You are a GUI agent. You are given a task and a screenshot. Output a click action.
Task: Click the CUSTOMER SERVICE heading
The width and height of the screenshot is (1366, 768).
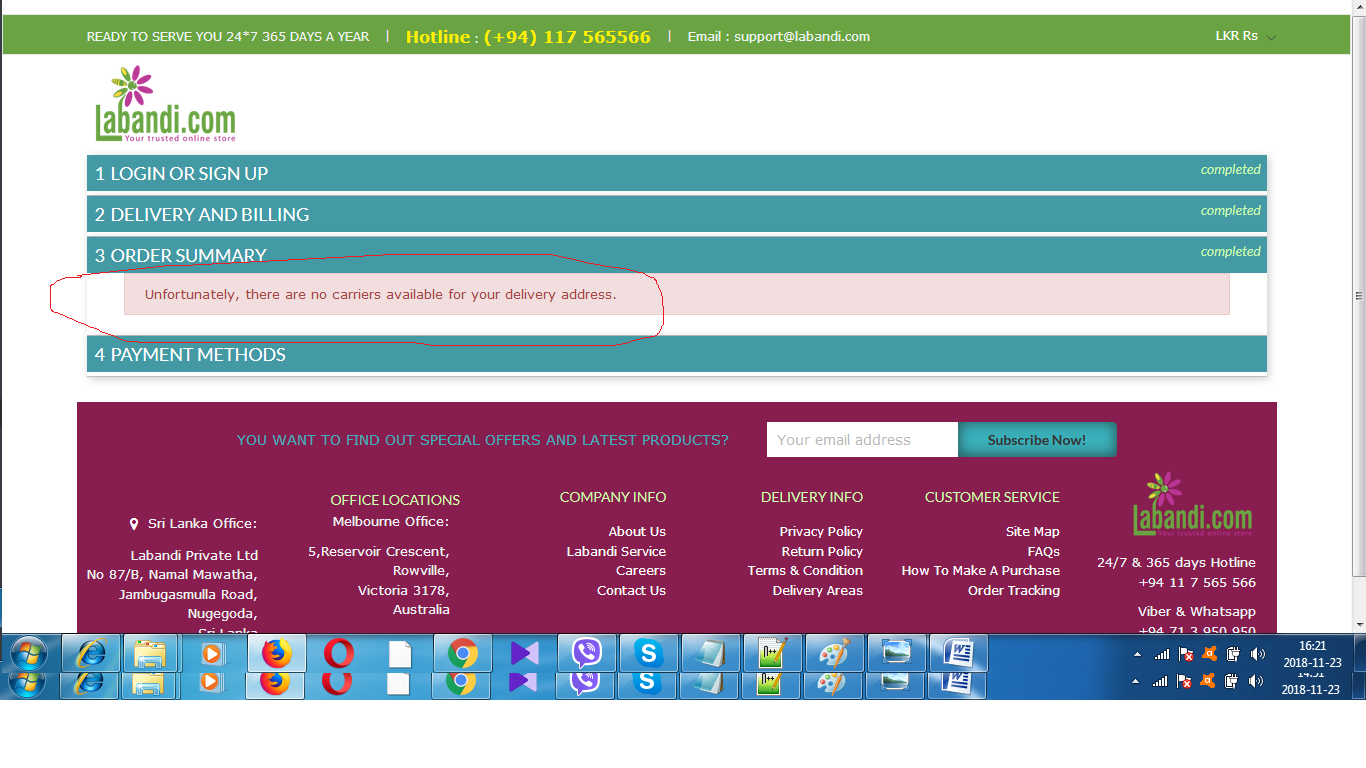(x=992, y=497)
